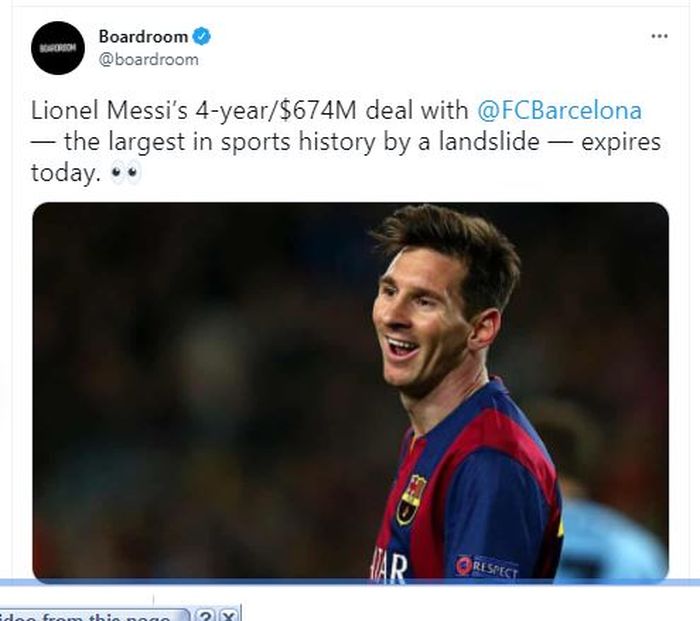
Task: Click the Respect sleeve badge
Action: [487, 567]
